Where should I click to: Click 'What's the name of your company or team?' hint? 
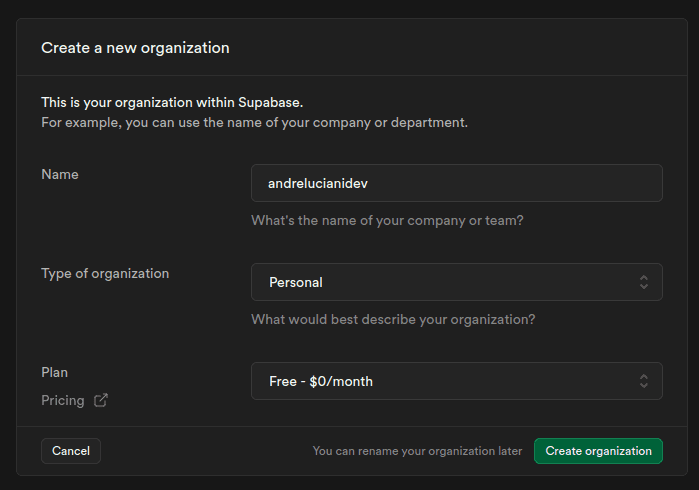(387, 220)
